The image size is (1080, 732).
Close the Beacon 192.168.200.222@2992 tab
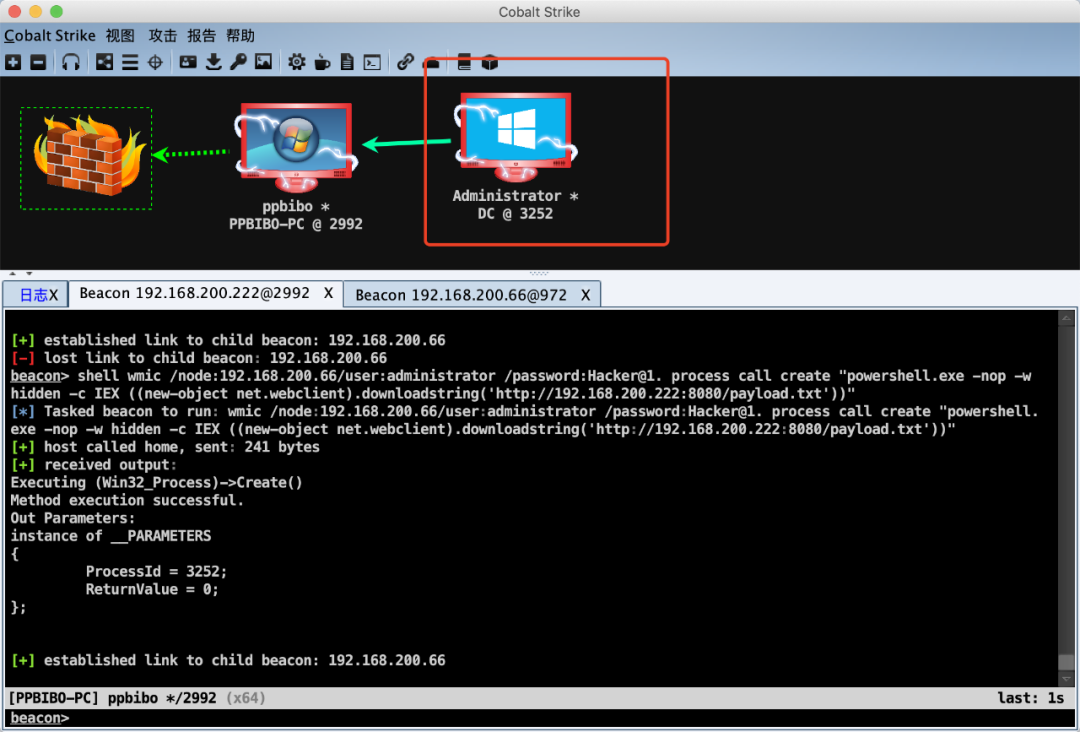tap(329, 293)
